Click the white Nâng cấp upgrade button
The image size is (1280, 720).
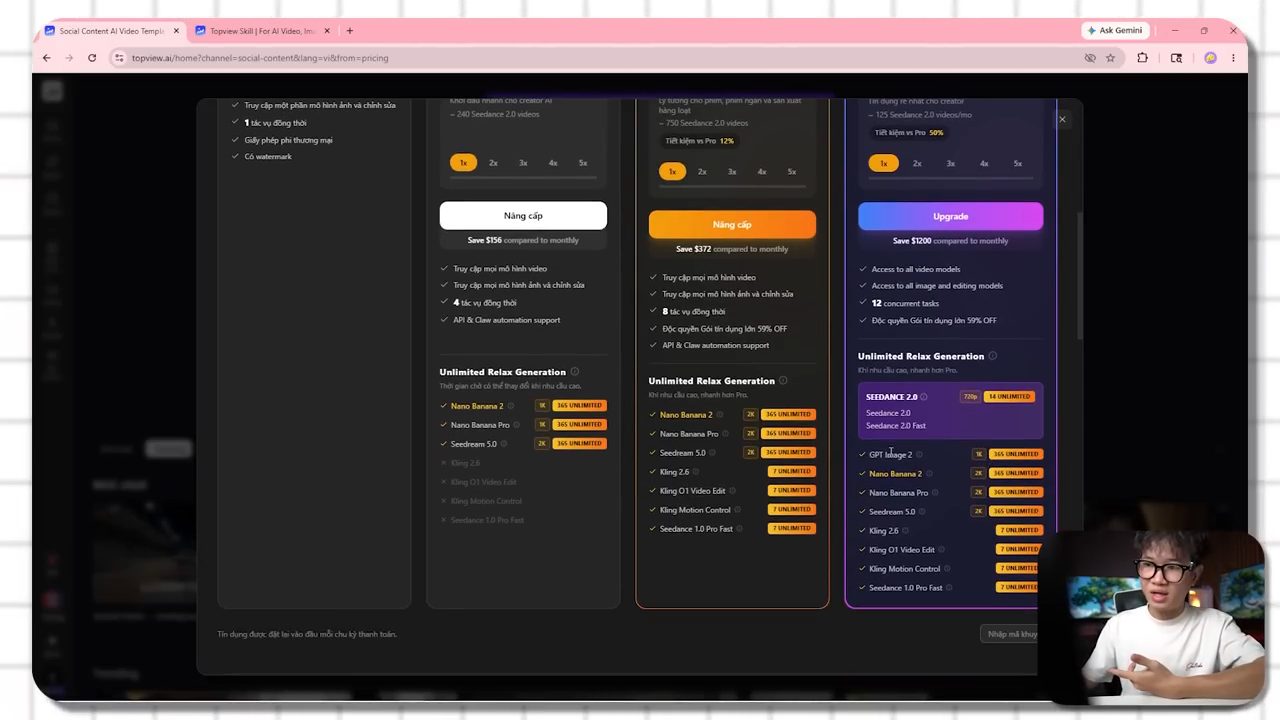coord(523,216)
